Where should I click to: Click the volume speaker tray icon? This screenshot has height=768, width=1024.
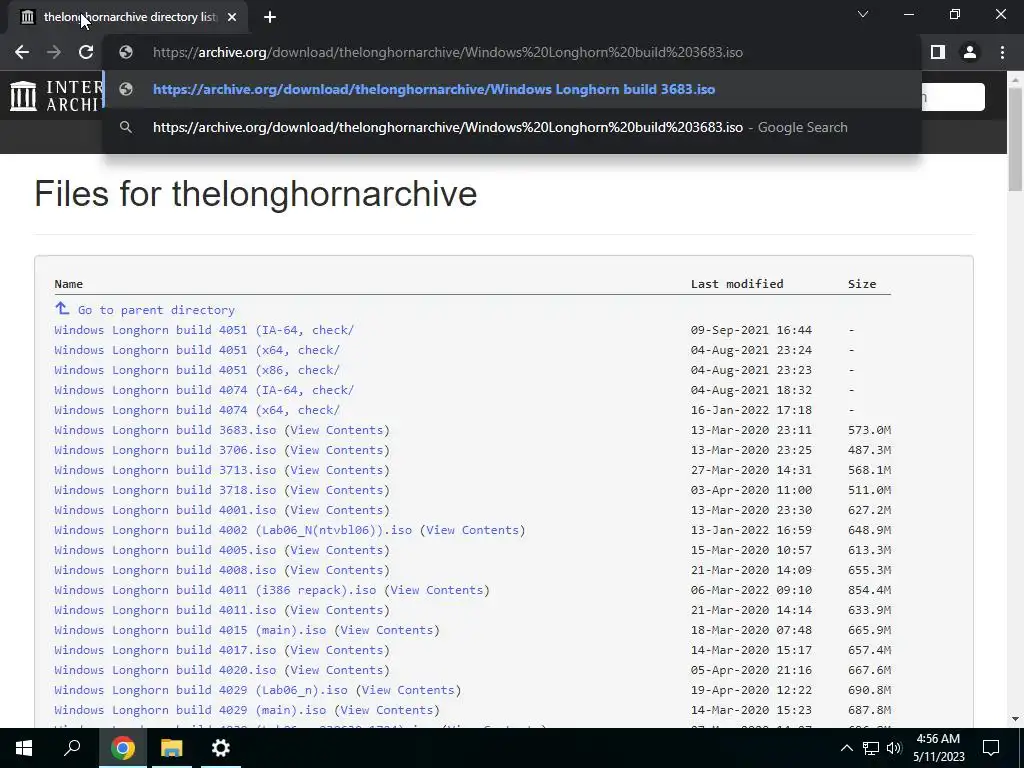[894, 748]
